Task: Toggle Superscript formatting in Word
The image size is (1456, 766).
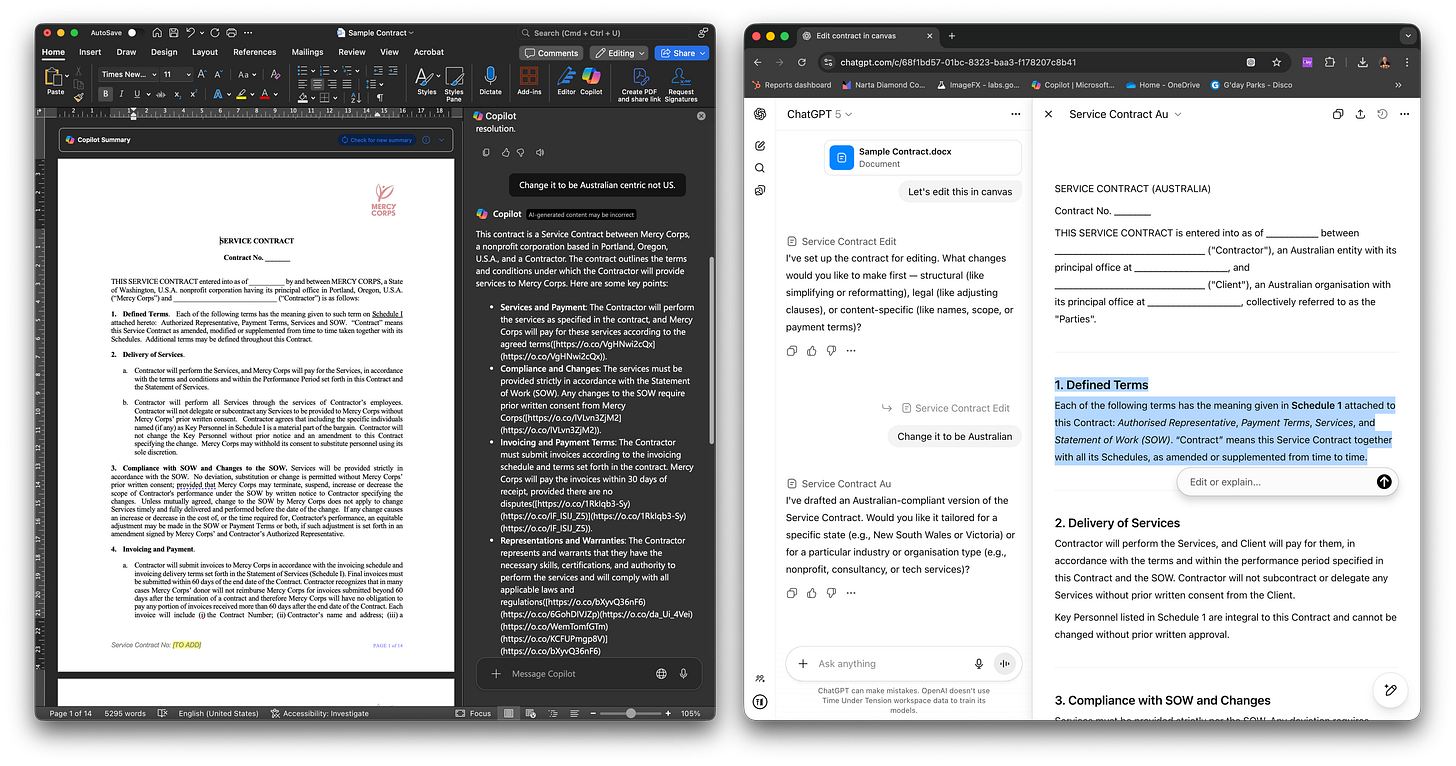Action: [192, 94]
